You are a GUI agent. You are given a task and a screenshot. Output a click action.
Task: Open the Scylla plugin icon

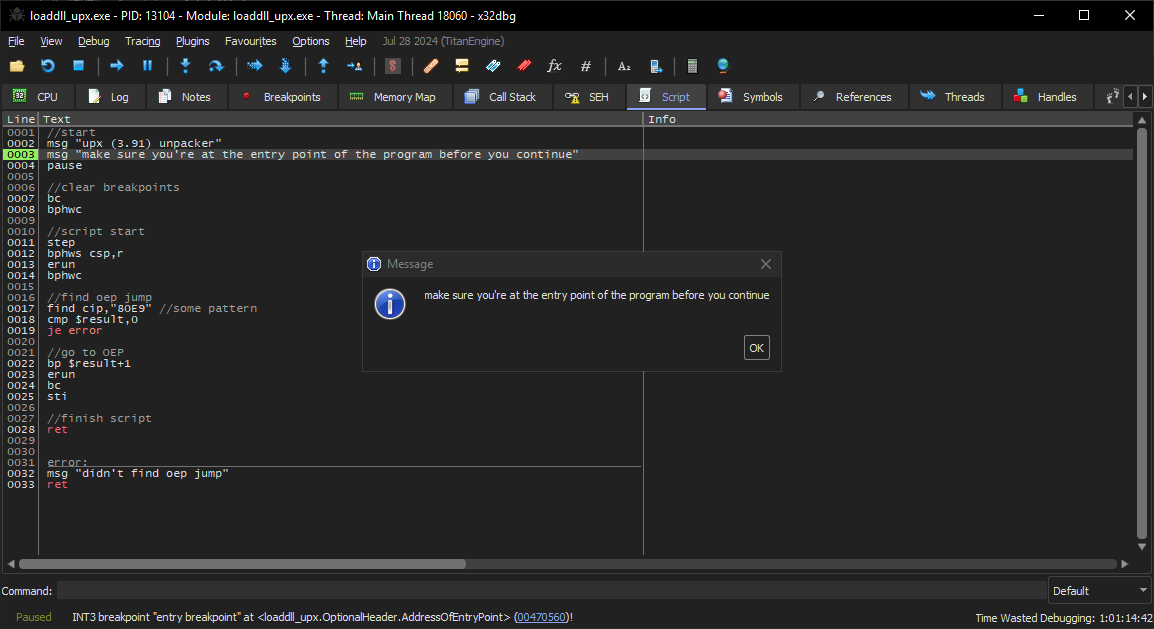coord(393,66)
